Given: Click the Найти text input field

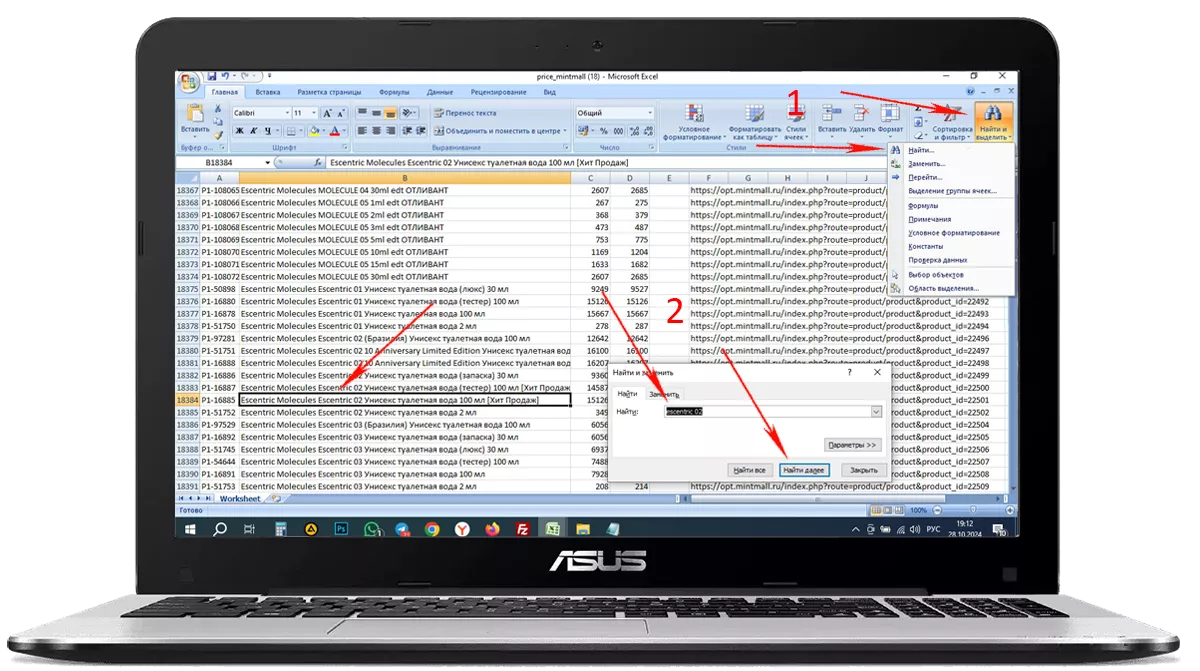Looking at the screenshot, I should coord(768,411).
